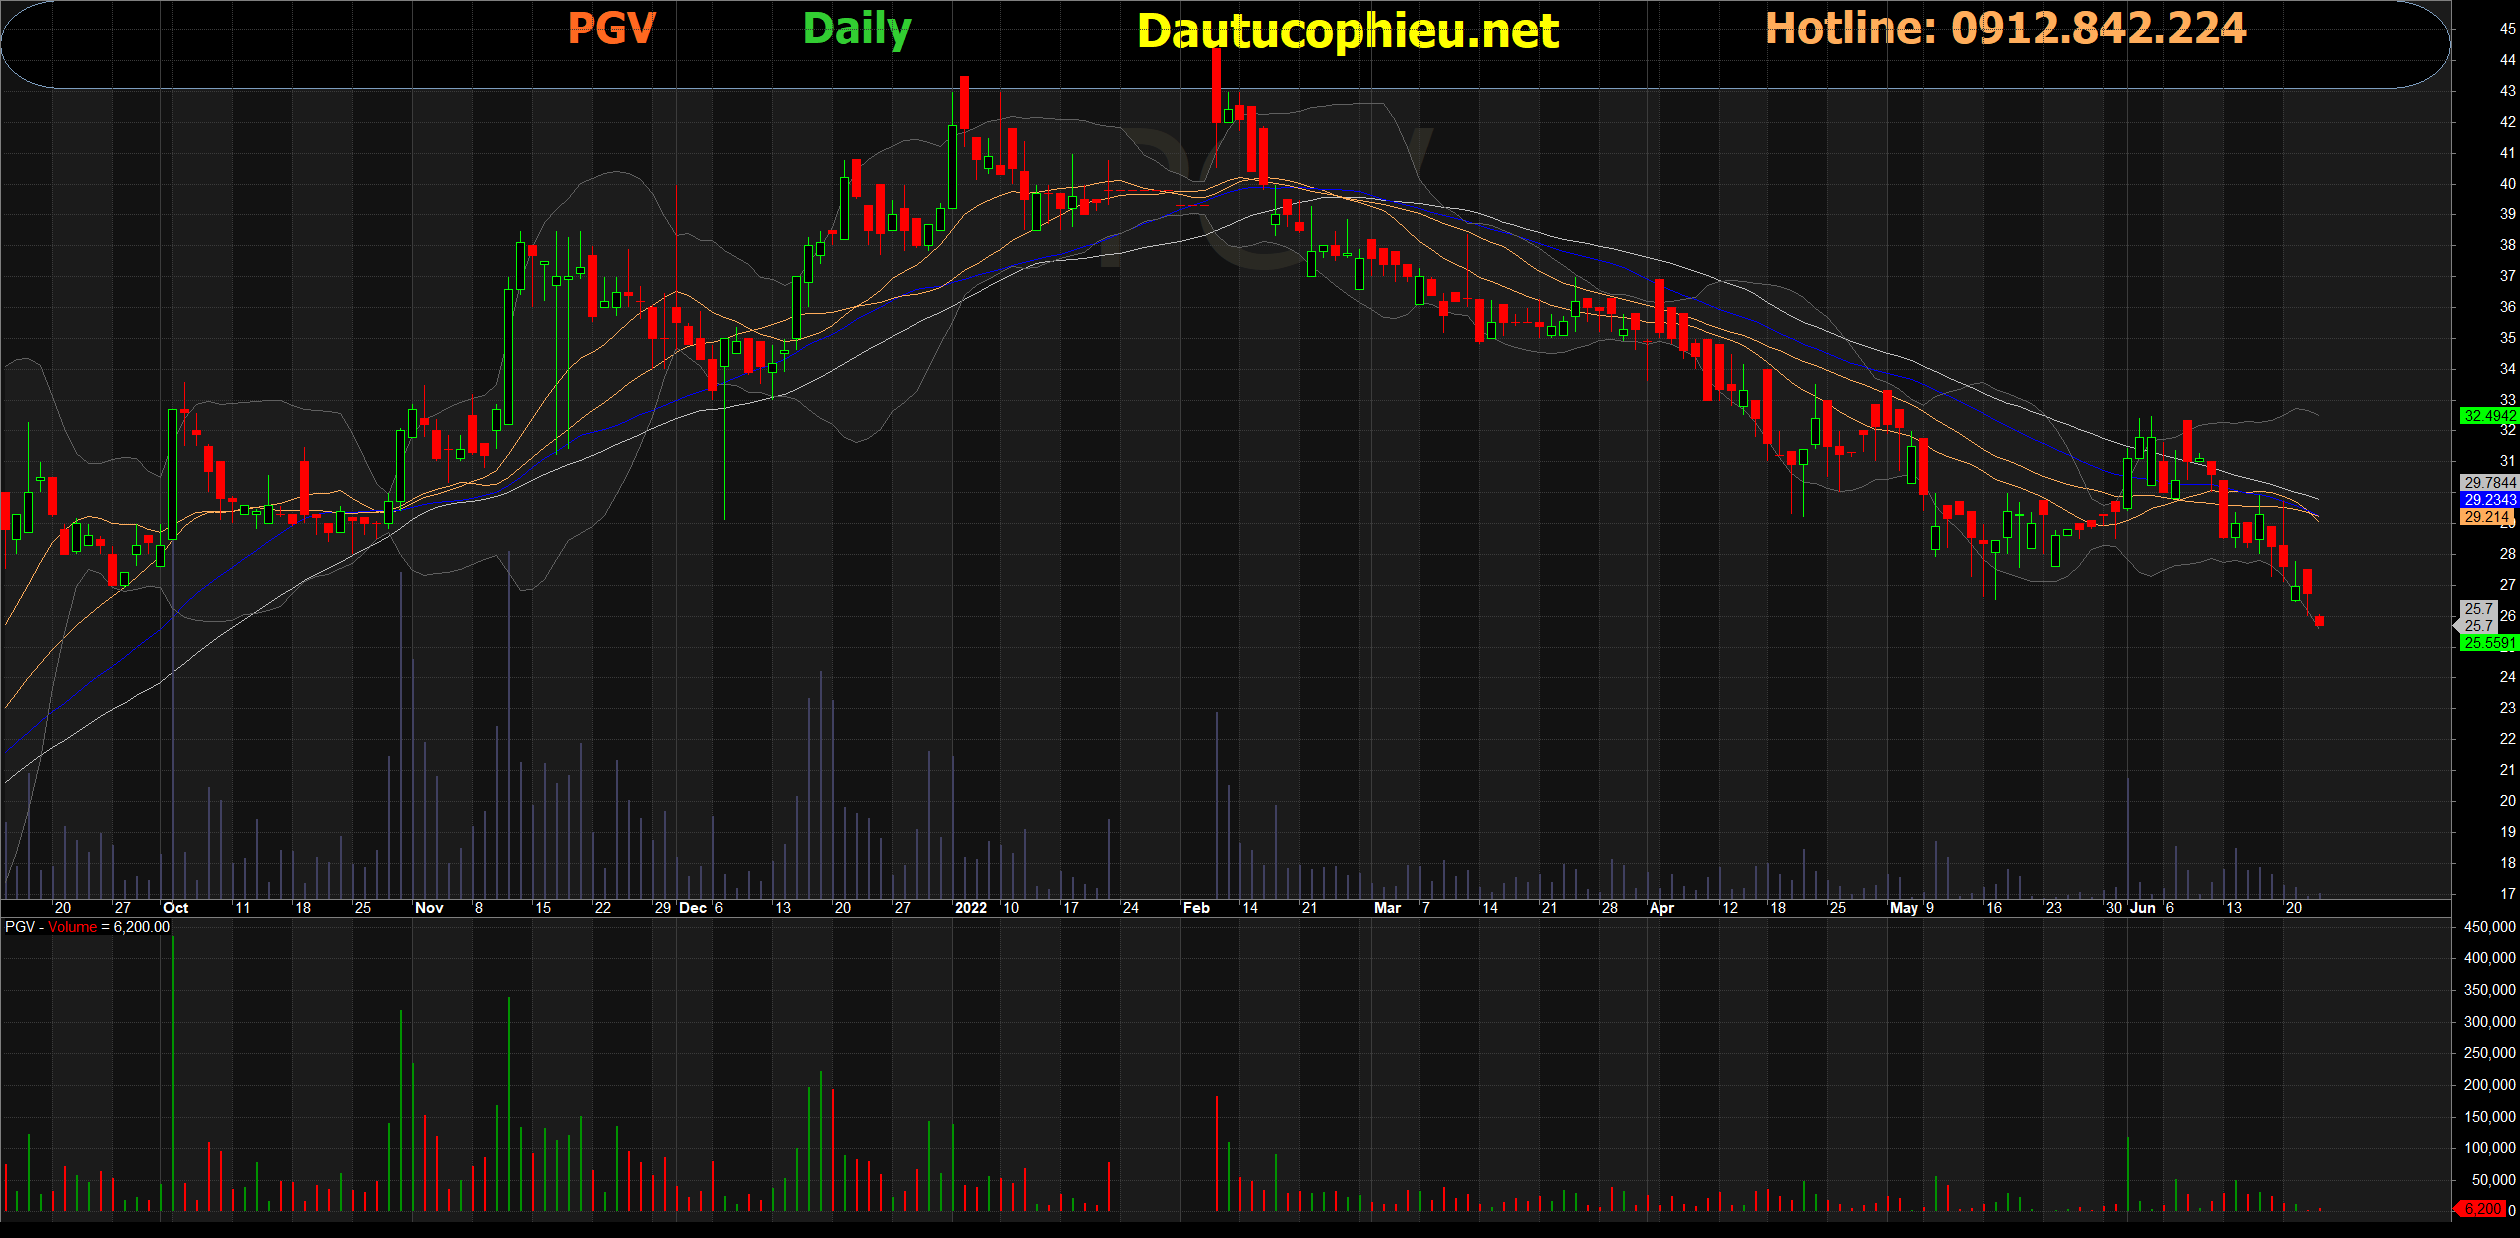Click the Jun month marker on date axis
2520x1238 pixels.
click(2143, 908)
